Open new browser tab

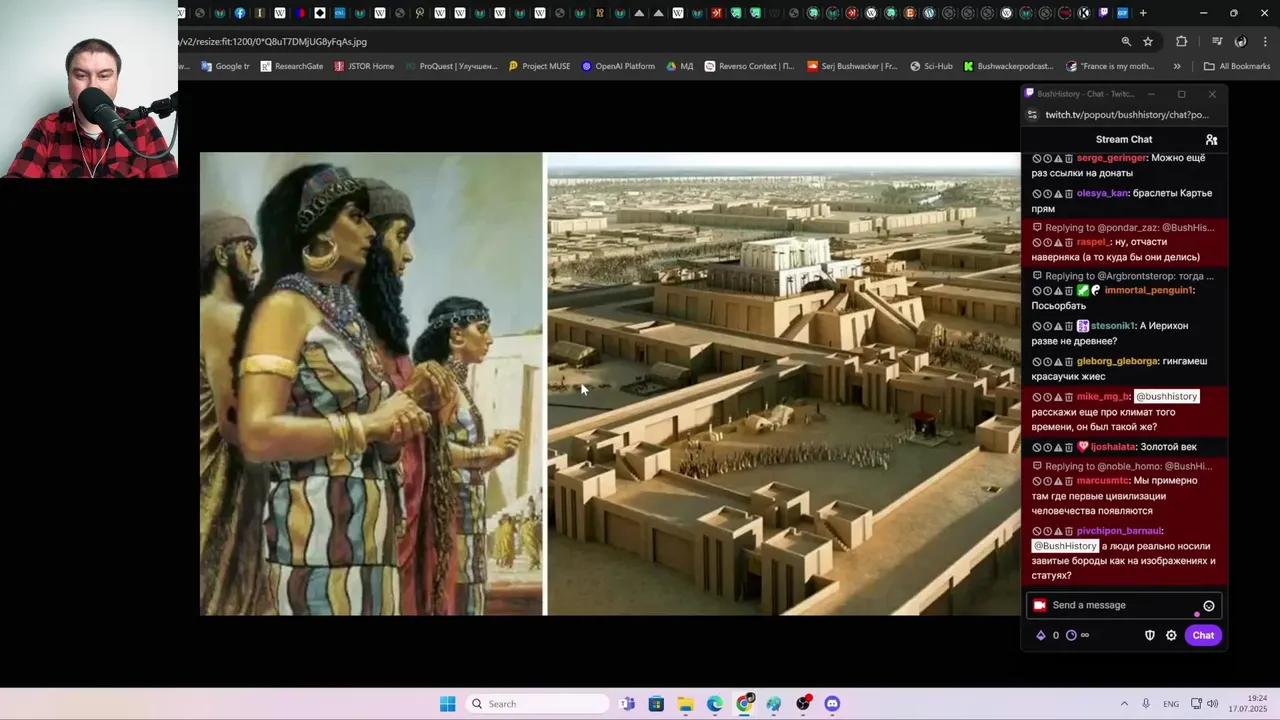[1143, 13]
